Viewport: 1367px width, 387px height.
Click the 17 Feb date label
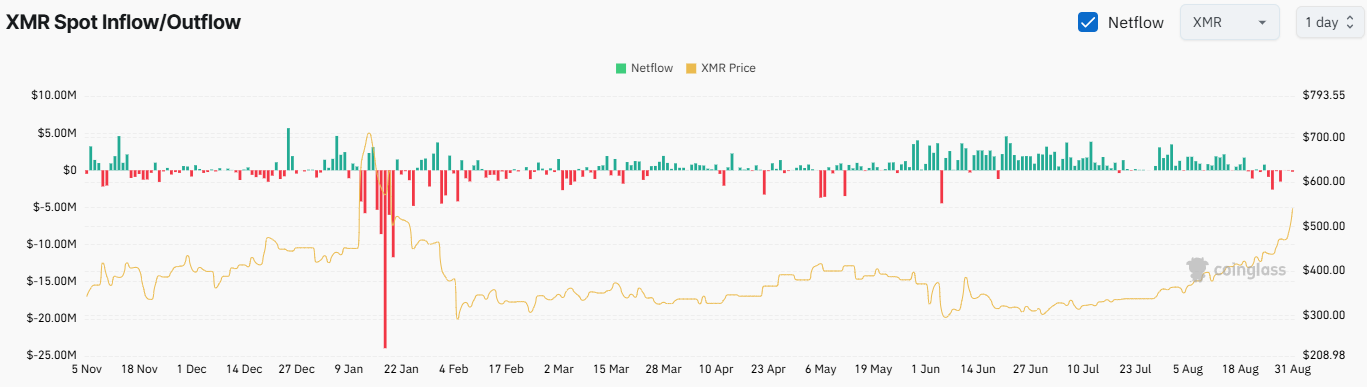507,369
